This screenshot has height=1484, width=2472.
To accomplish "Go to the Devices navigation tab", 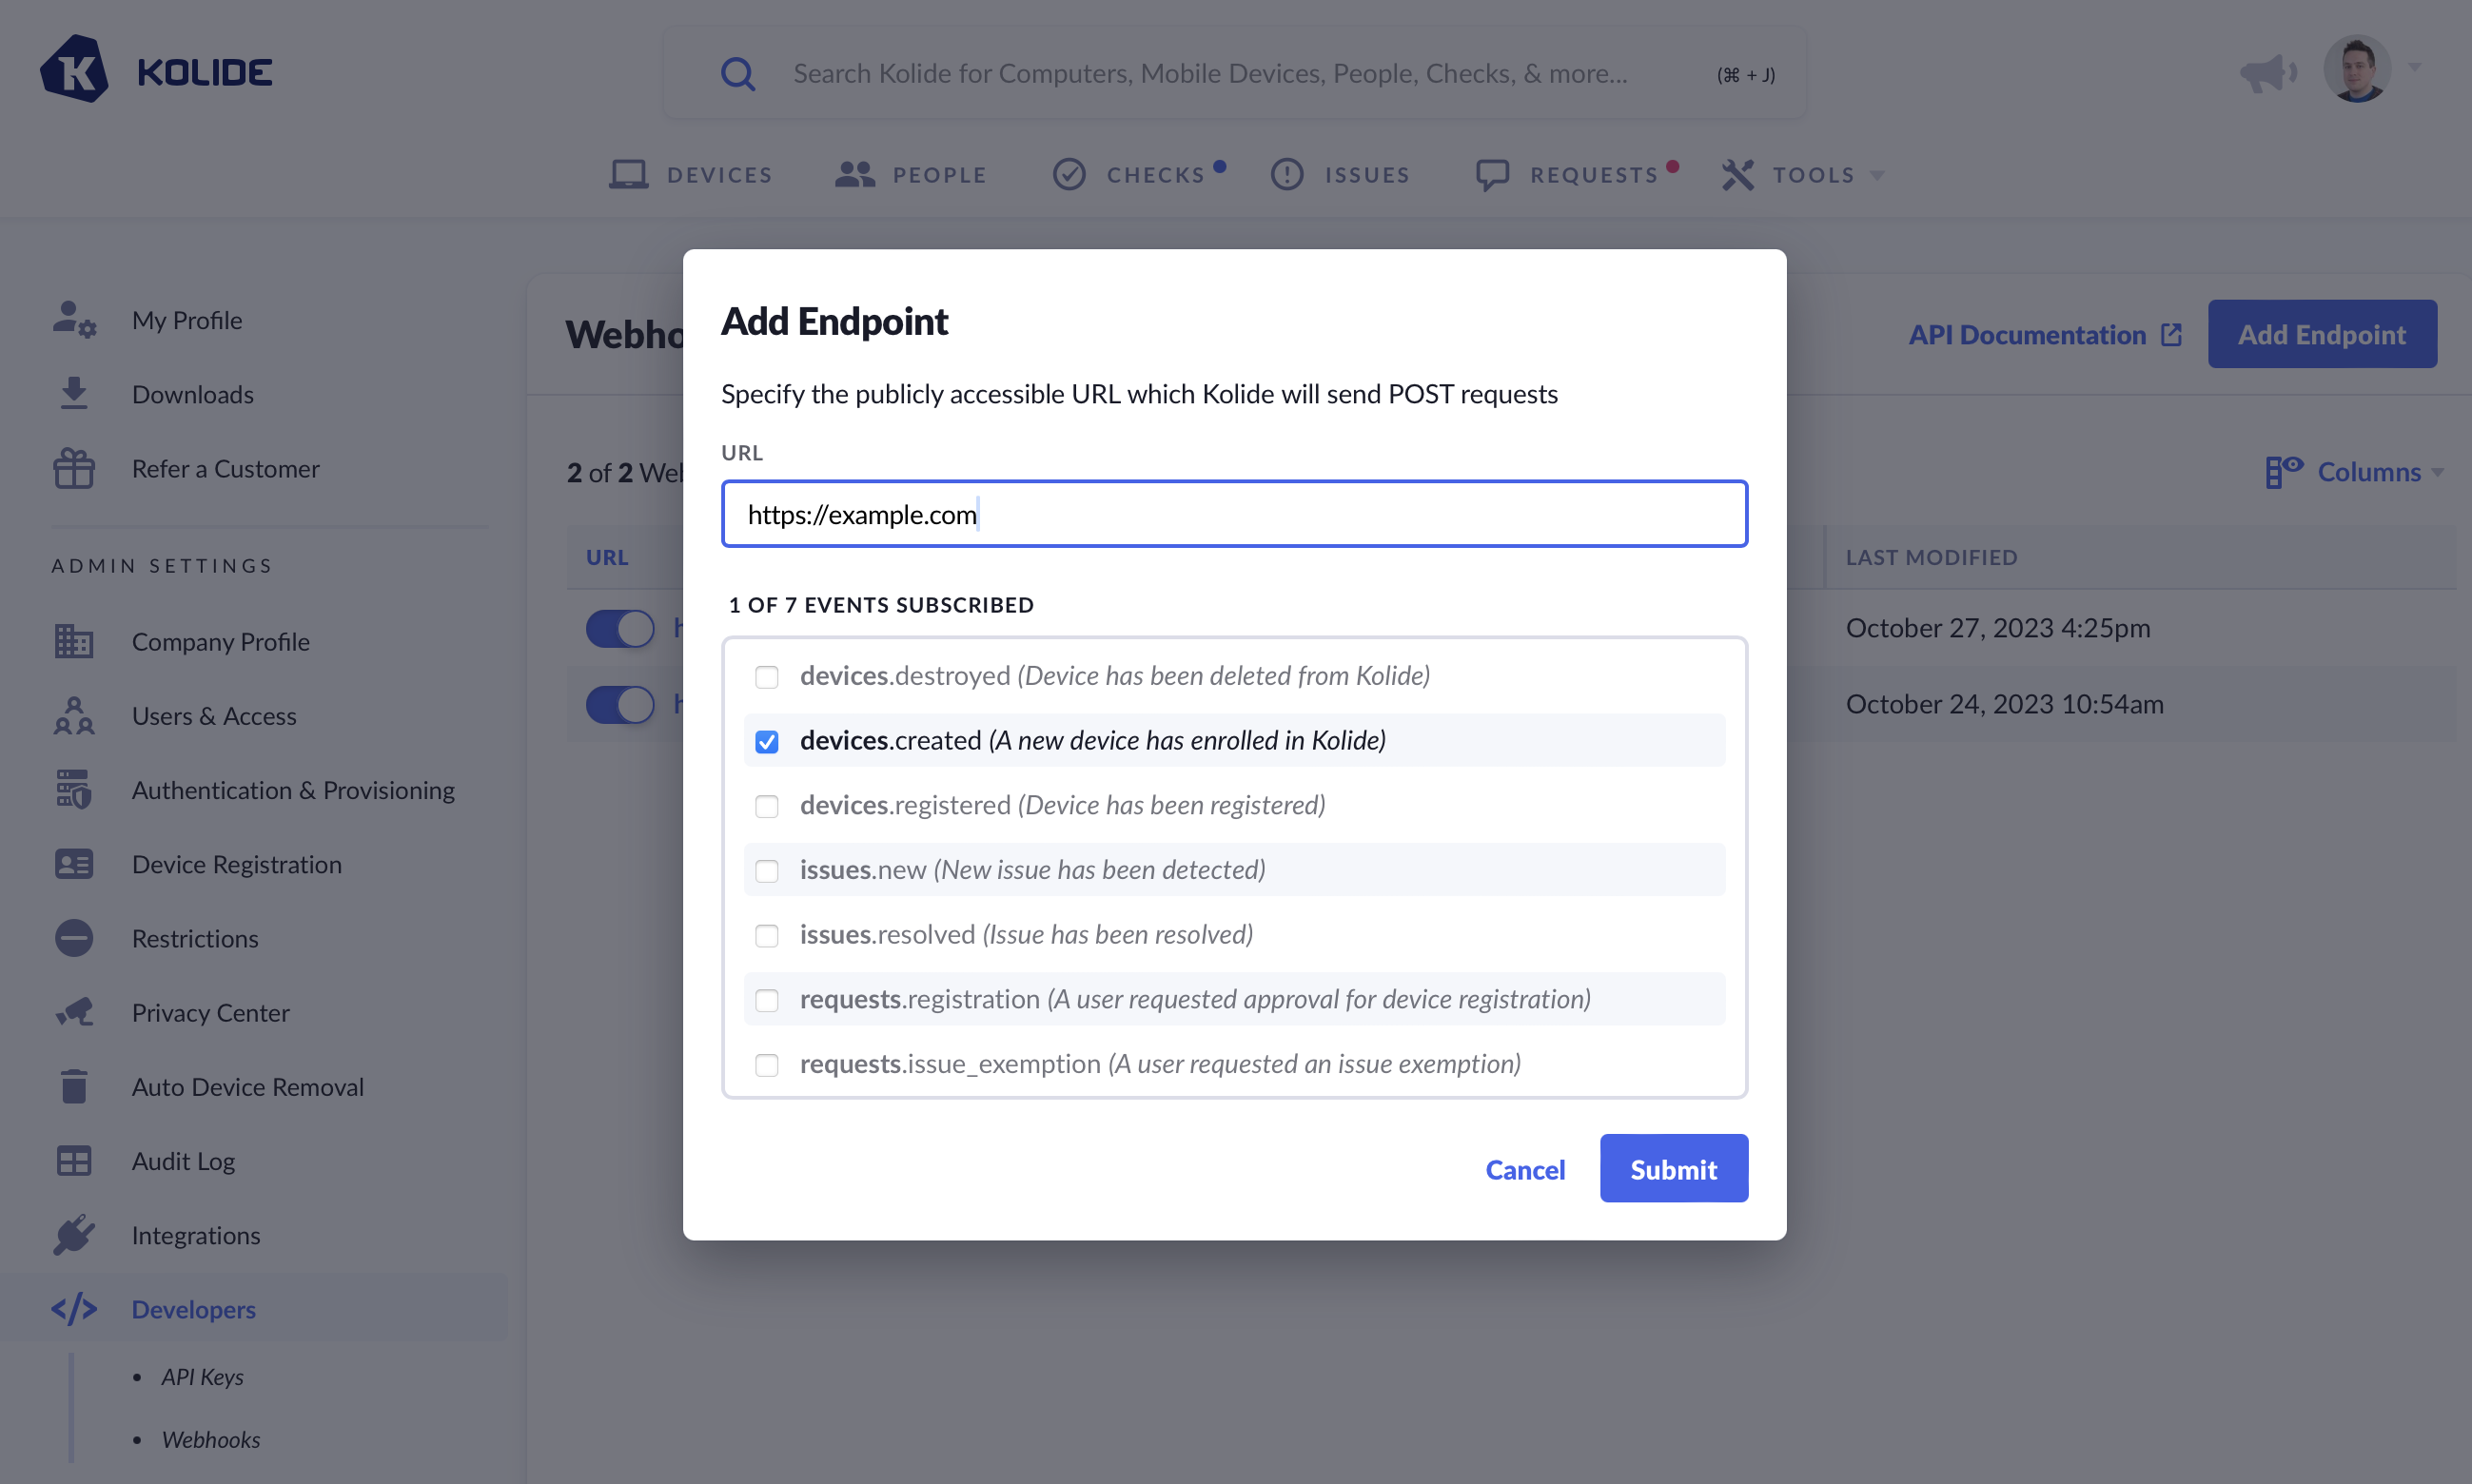I will coord(691,175).
